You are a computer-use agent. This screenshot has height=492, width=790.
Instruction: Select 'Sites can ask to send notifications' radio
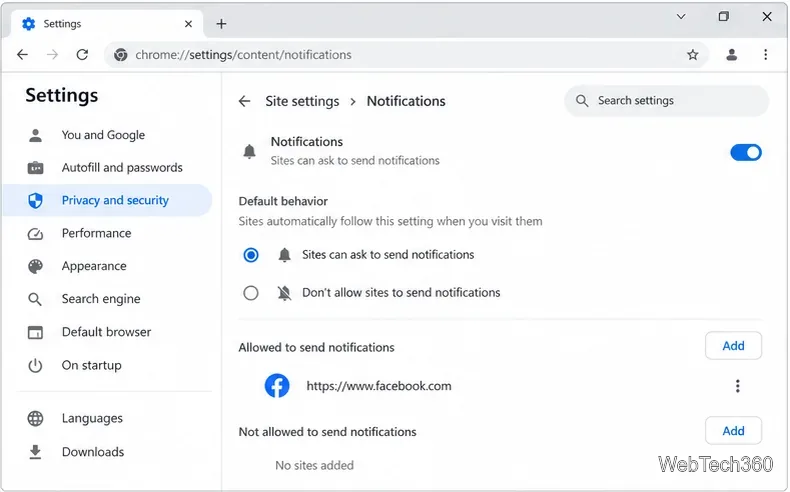coord(251,255)
